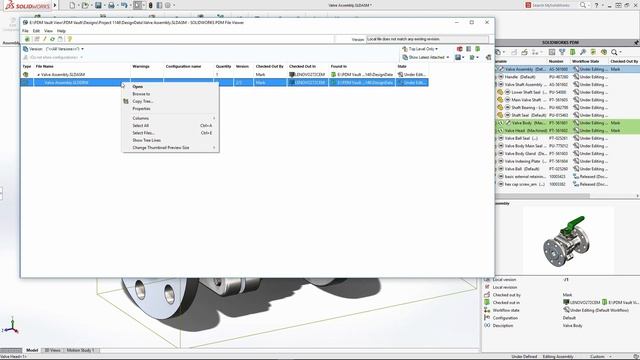Click the green export icon with dropdown arrow
This screenshot has width=640, height=360.
474,58
